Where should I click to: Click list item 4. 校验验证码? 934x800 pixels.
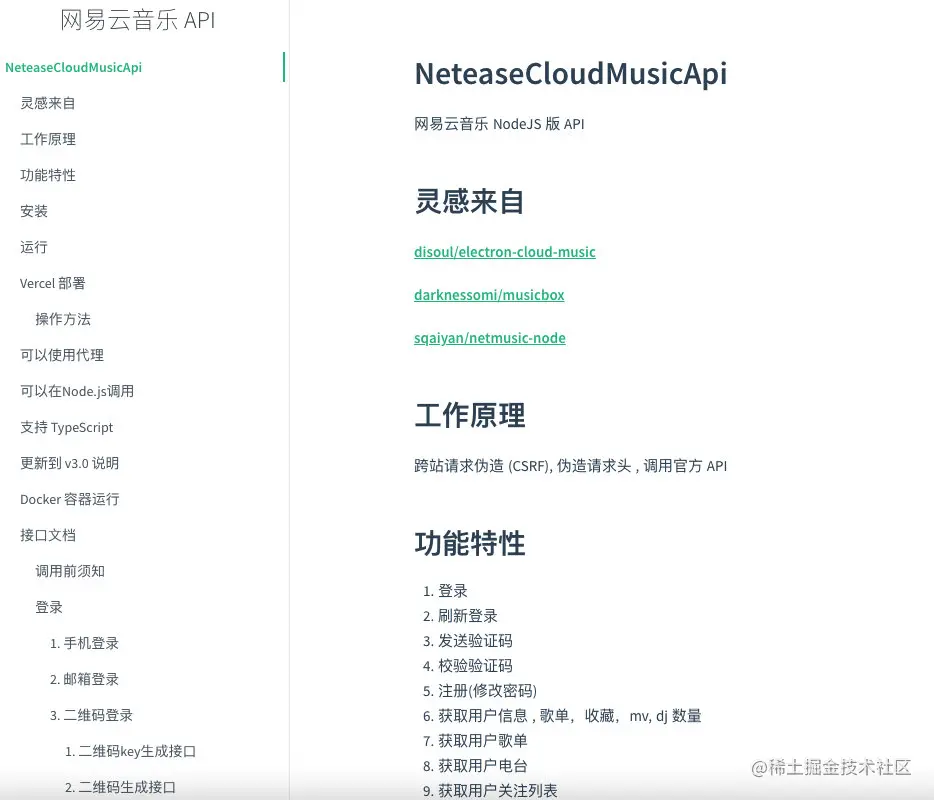468,666
